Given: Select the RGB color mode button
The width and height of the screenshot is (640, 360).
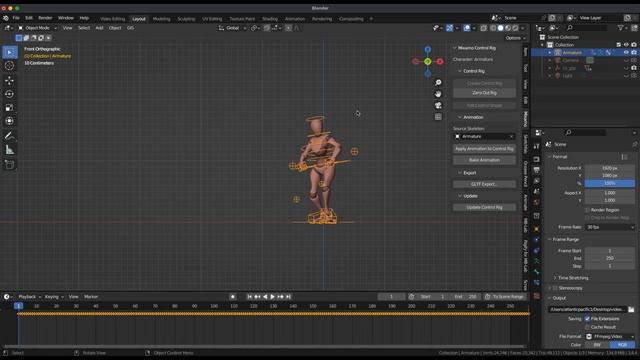Looking at the screenshot, I should coord(622,345).
